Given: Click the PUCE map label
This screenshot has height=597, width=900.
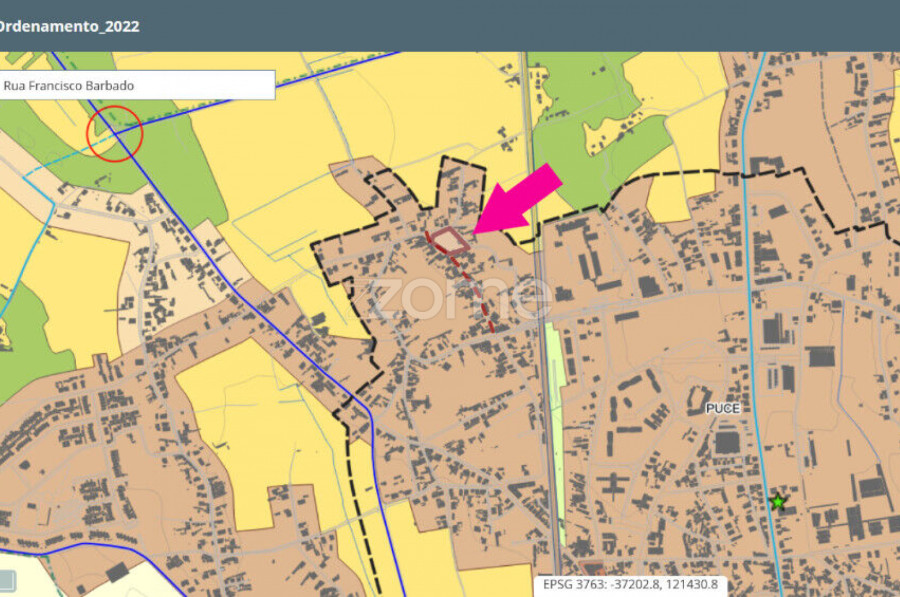Looking at the screenshot, I should (721, 408).
